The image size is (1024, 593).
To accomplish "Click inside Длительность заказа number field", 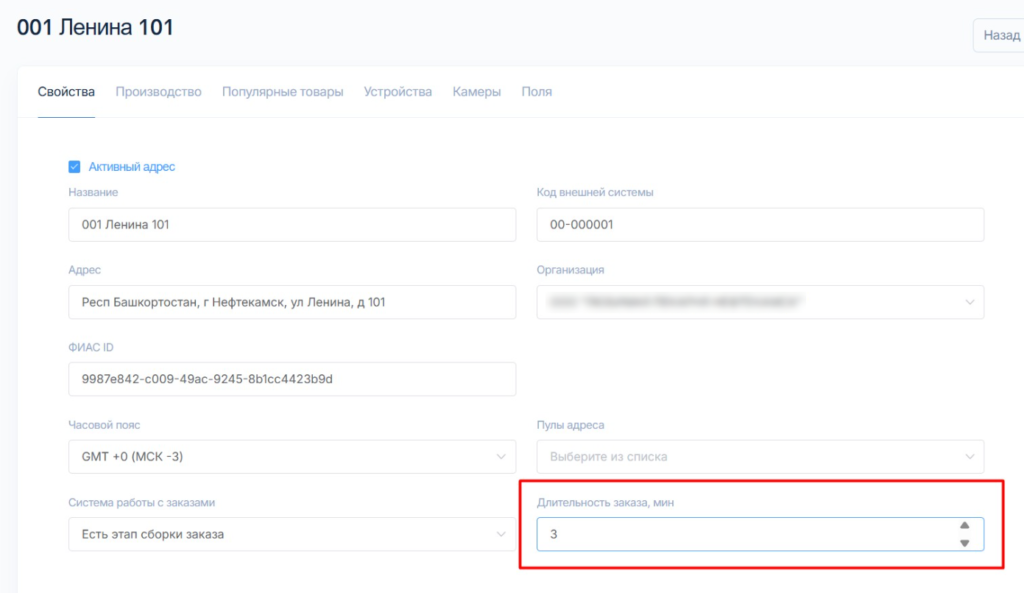I will tap(740, 534).
